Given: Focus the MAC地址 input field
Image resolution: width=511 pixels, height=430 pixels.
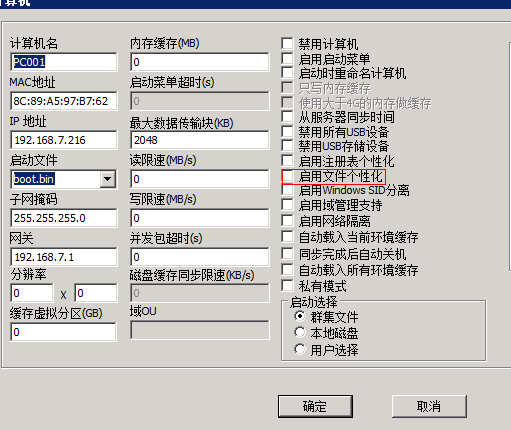Looking at the screenshot, I should (x=64, y=101).
